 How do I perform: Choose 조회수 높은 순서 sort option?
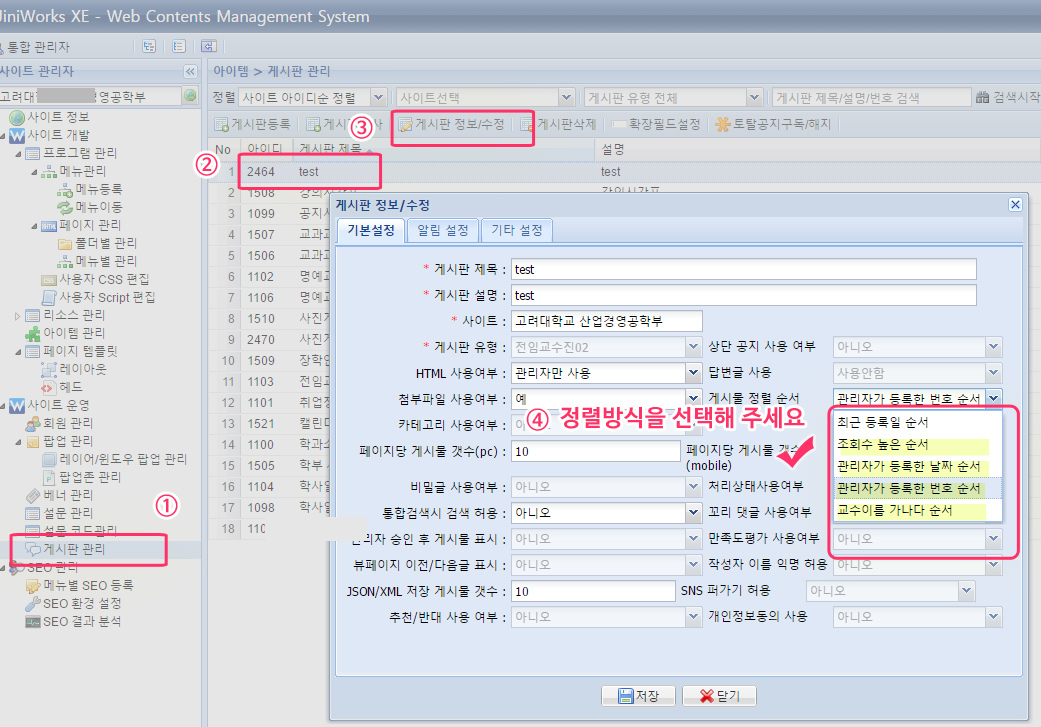click(x=882, y=444)
